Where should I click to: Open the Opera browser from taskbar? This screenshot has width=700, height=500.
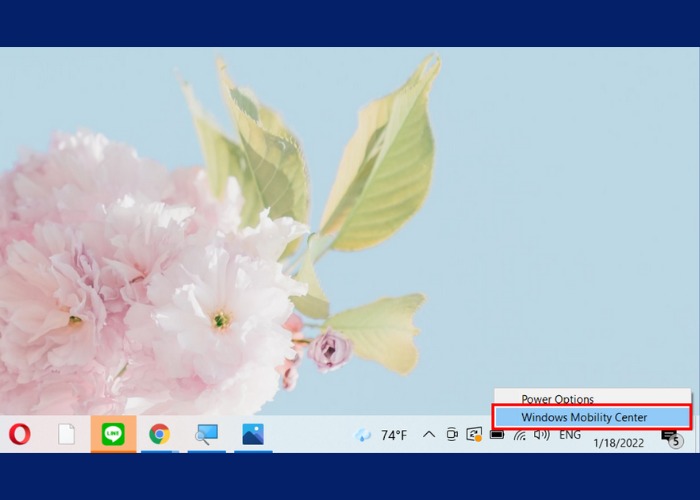(x=19, y=434)
